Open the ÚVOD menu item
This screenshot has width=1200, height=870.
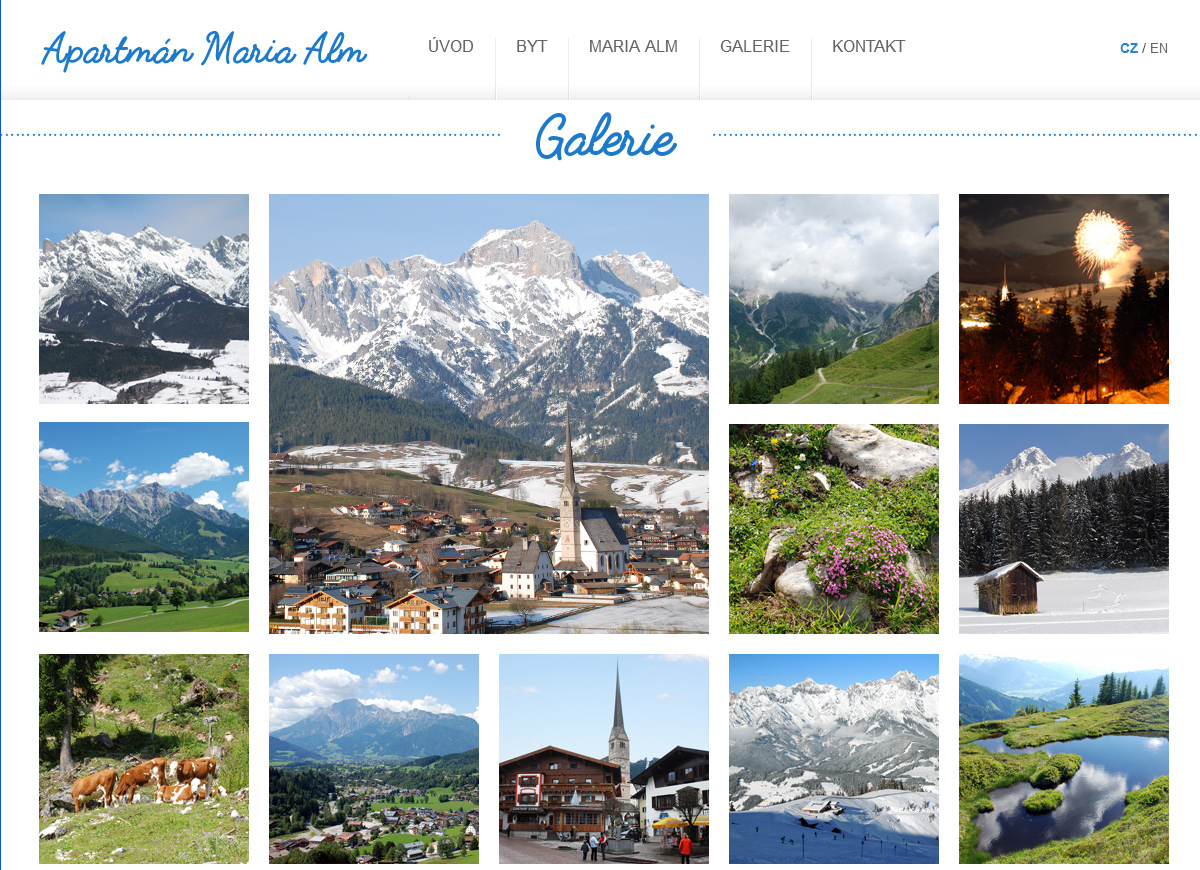pos(451,47)
